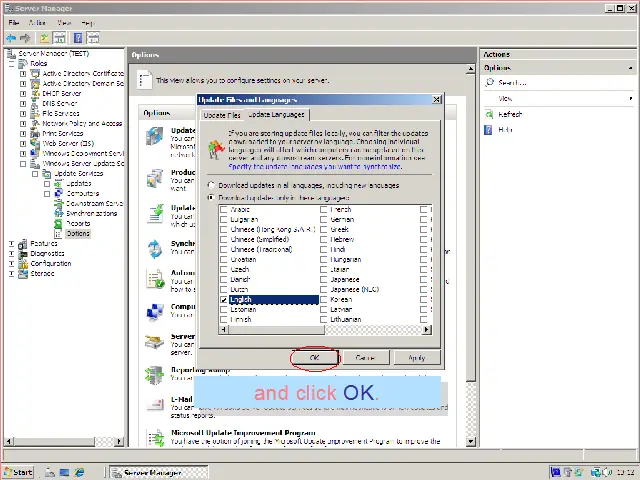
Task: Click the Windows Deployment Services role icon
Action: [36, 153]
